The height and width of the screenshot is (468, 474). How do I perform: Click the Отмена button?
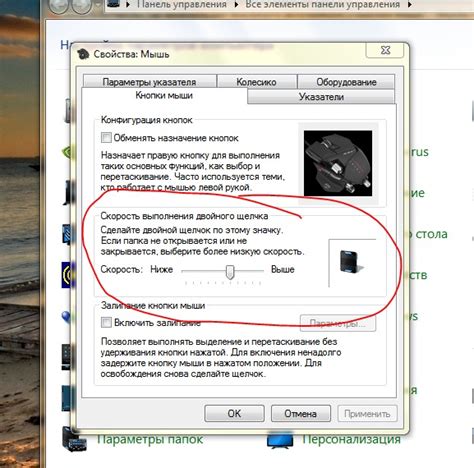tap(301, 414)
